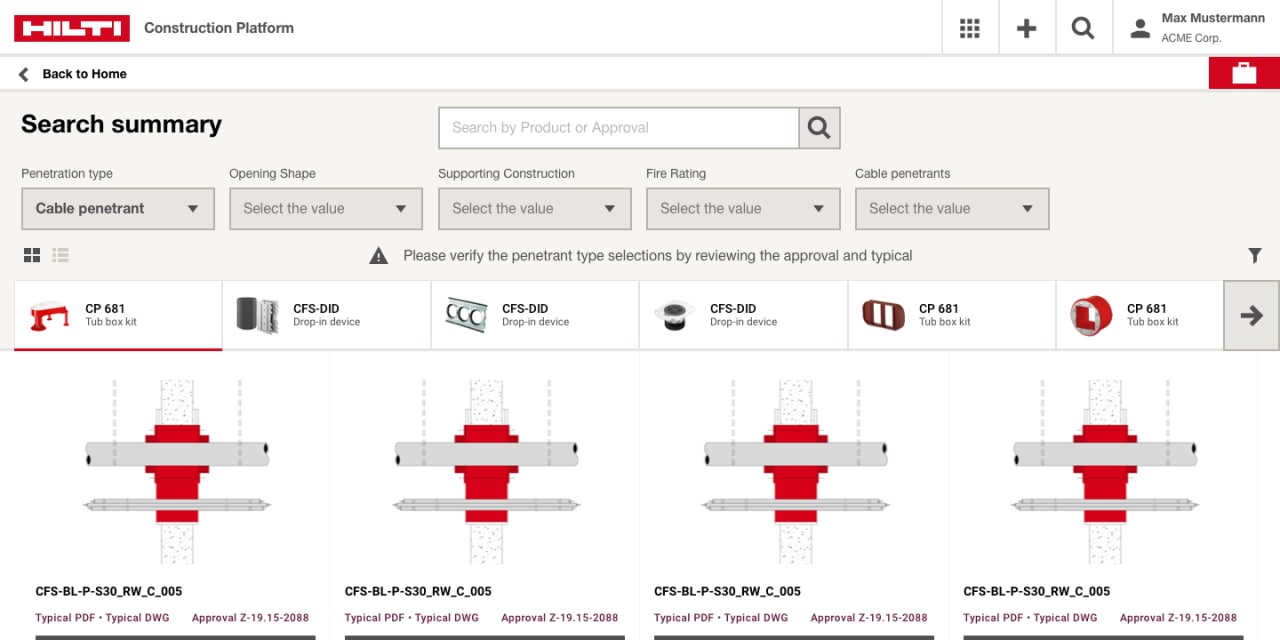Open the apps grid icon in top bar
The height and width of the screenshot is (640, 1280).
[x=970, y=27]
